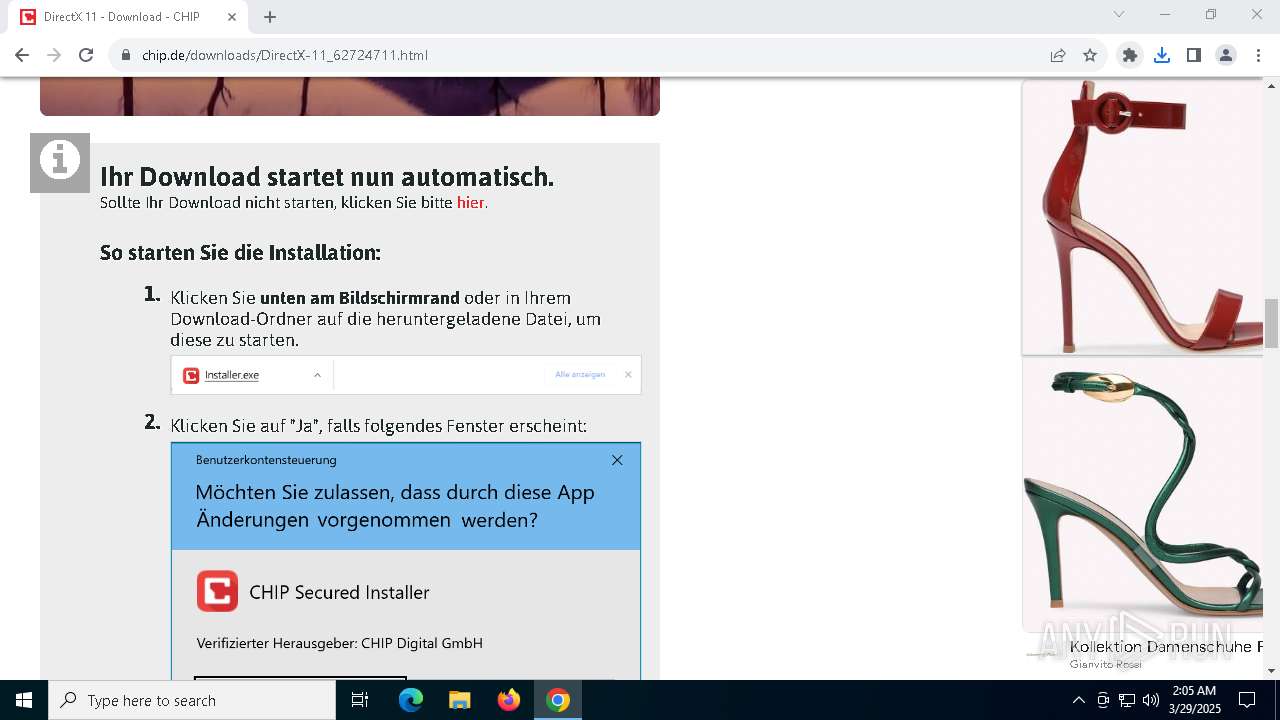Click the green snake-strap sandal ad

[x=1142, y=495]
